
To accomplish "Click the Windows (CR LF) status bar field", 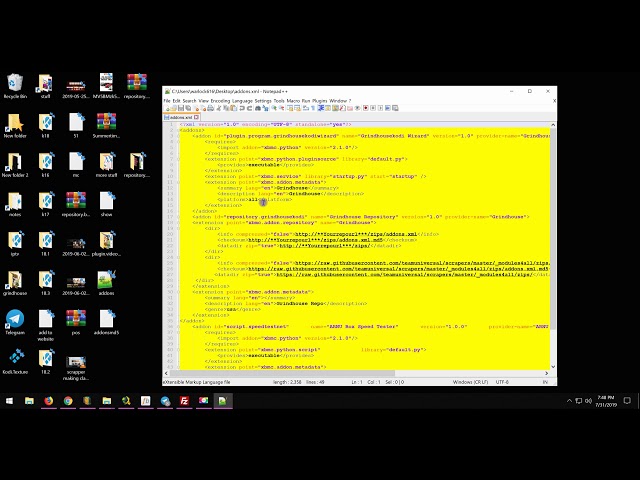I will click(470, 382).
